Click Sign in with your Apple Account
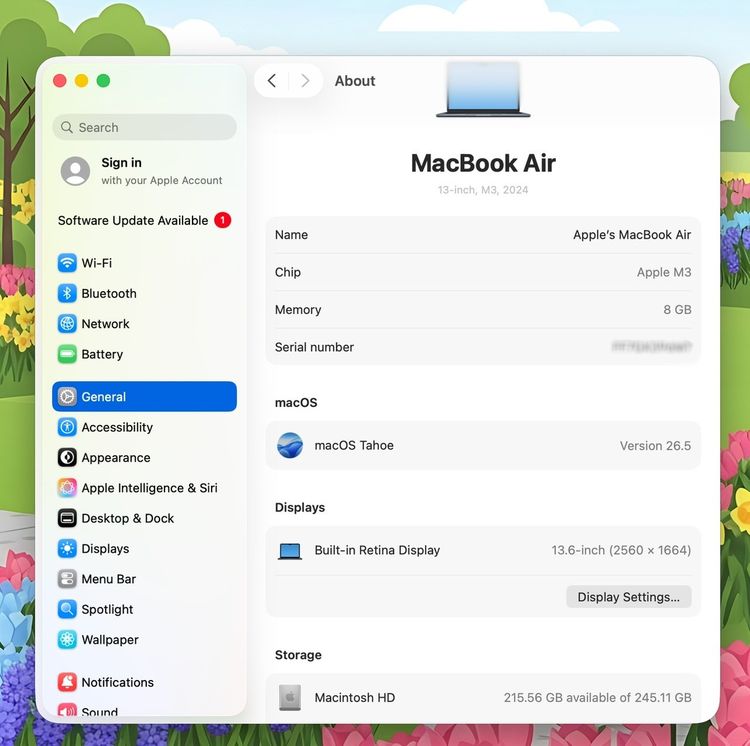 pyautogui.click(x=144, y=171)
